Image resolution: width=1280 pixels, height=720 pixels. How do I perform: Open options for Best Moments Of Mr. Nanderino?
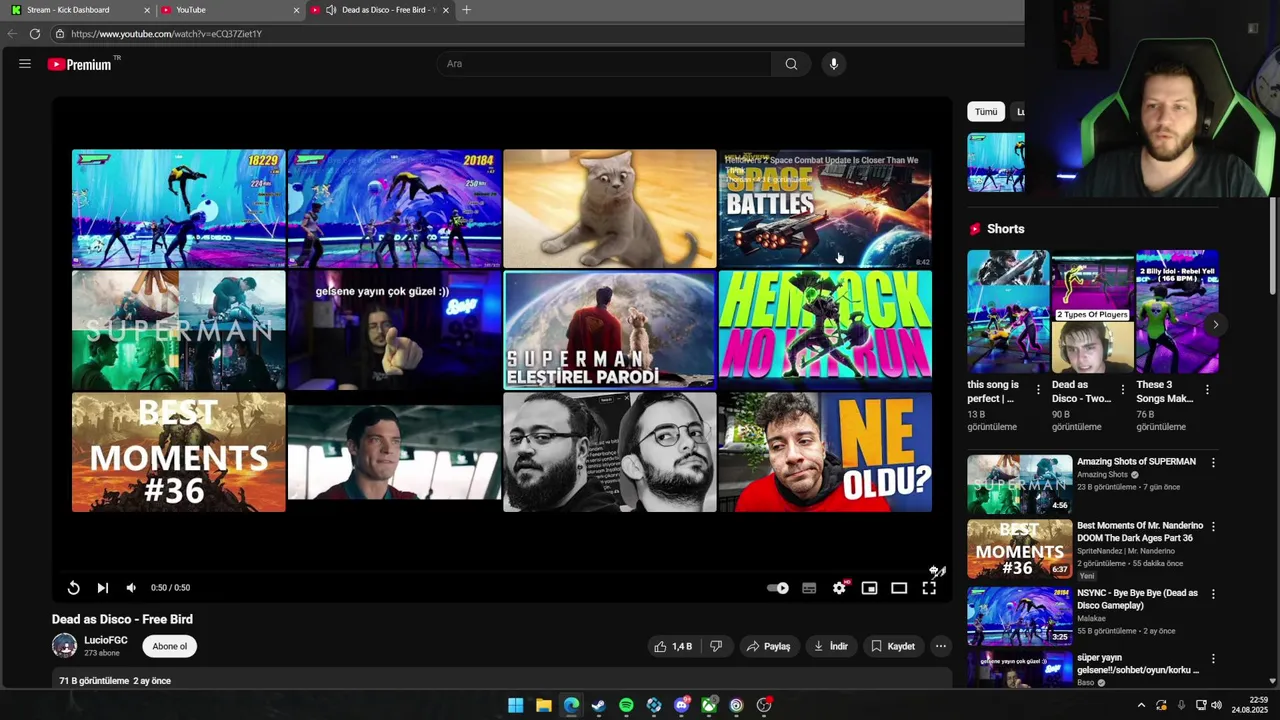[1213, 527]
